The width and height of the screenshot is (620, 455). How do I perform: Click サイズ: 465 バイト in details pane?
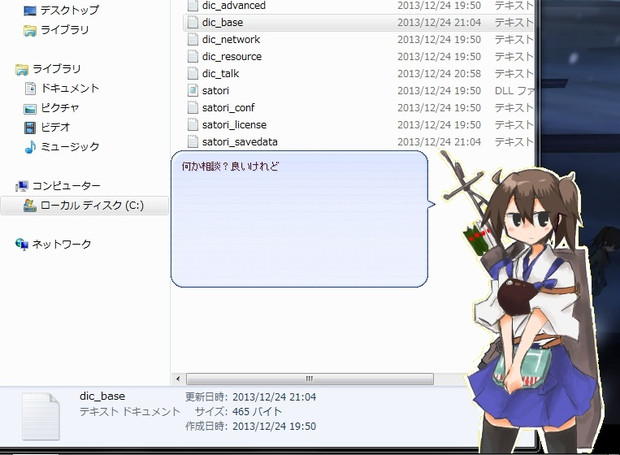pos(238,412)
